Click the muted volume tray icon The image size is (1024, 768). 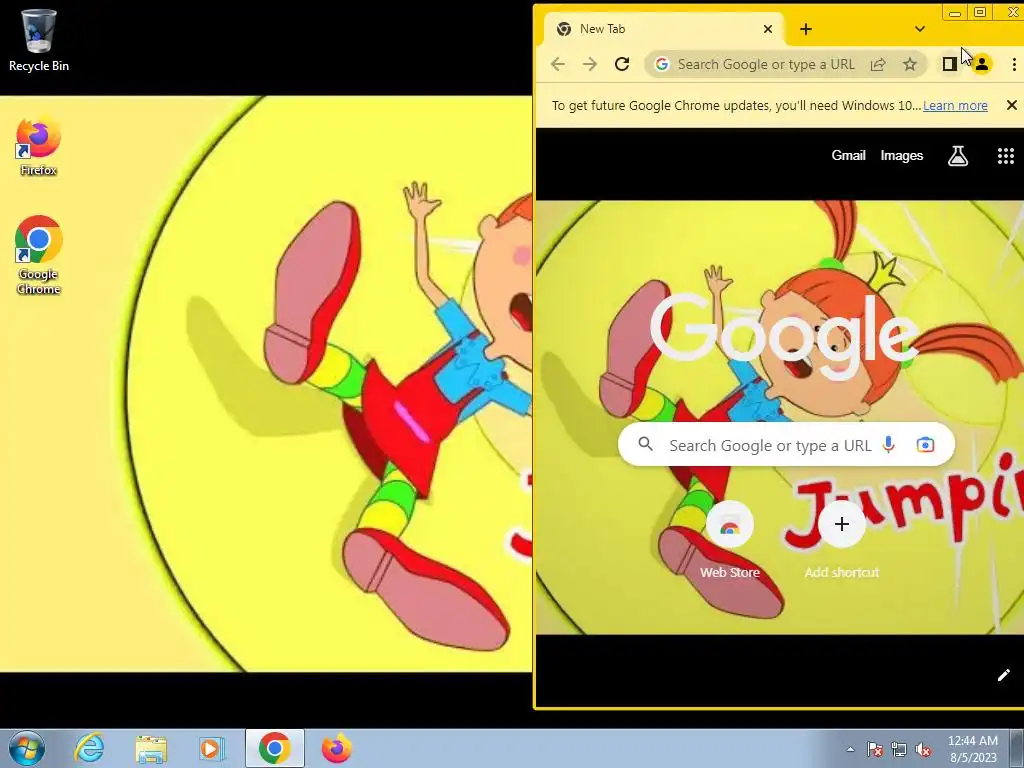[923, 749]
